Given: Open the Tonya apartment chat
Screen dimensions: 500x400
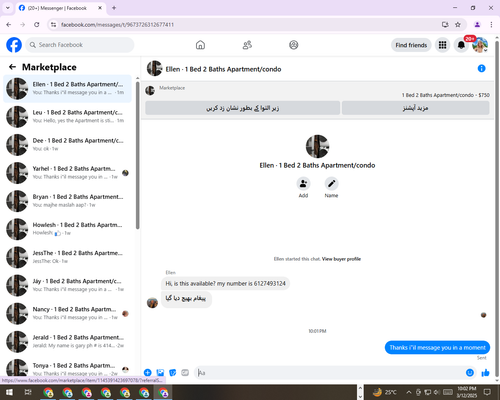Looking at the screenshot, I should [x=67, y=368].
